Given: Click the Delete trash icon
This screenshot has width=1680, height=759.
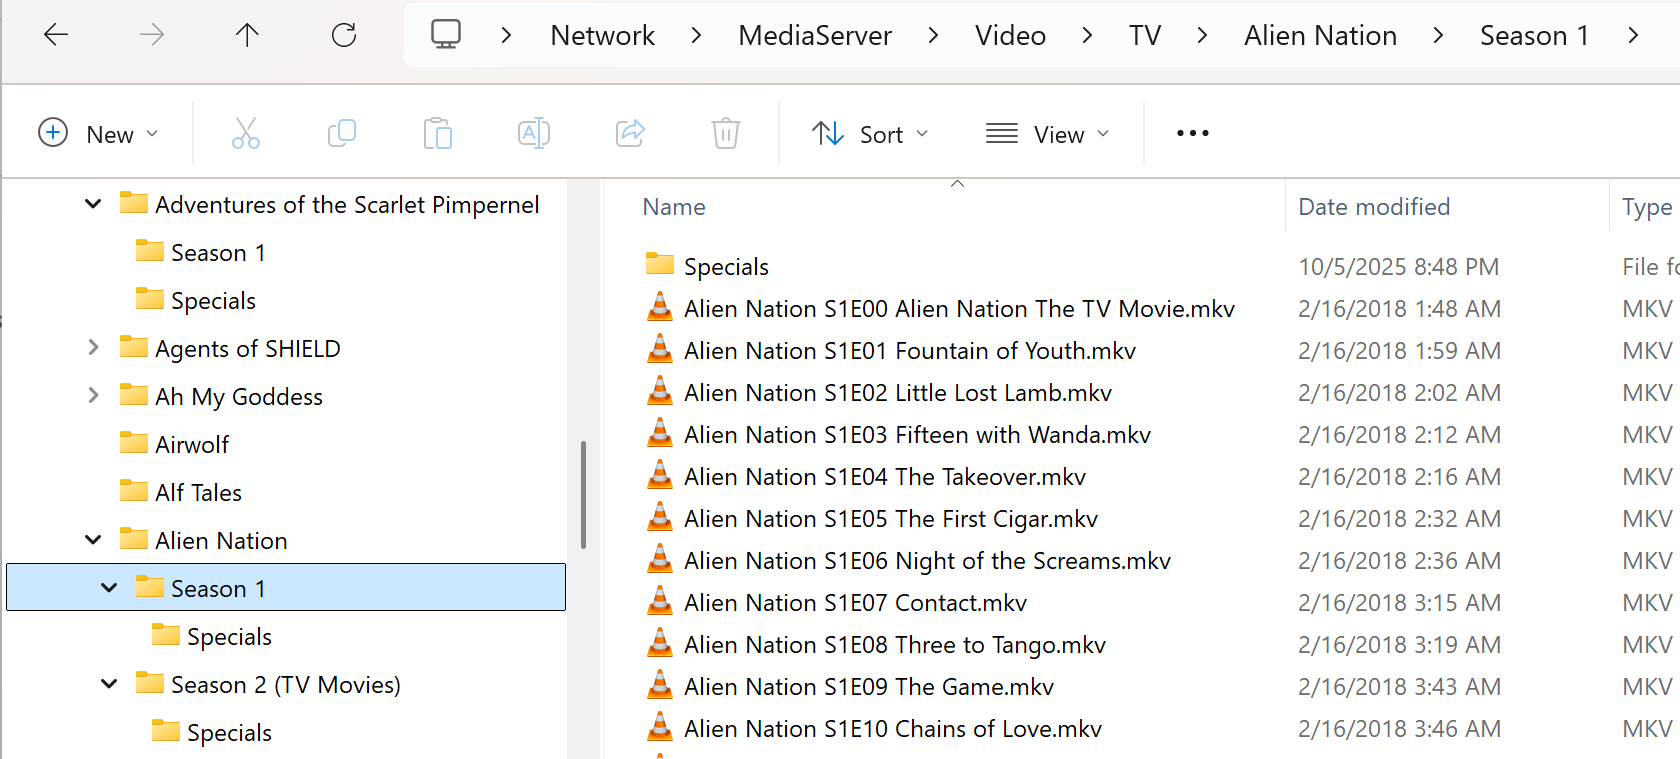Looking at the screenshot, I should click(x=725, y=133).
